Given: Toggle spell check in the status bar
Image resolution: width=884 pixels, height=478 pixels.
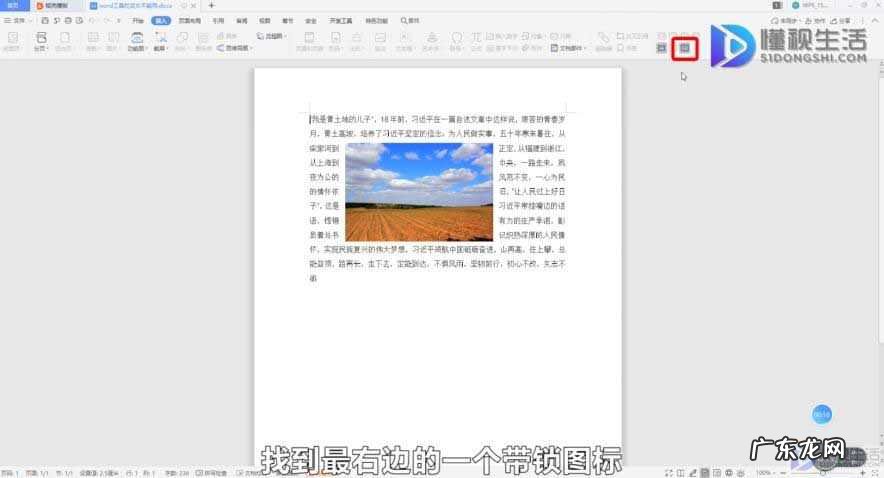Looking at the screenshot, I should [211, 473].
